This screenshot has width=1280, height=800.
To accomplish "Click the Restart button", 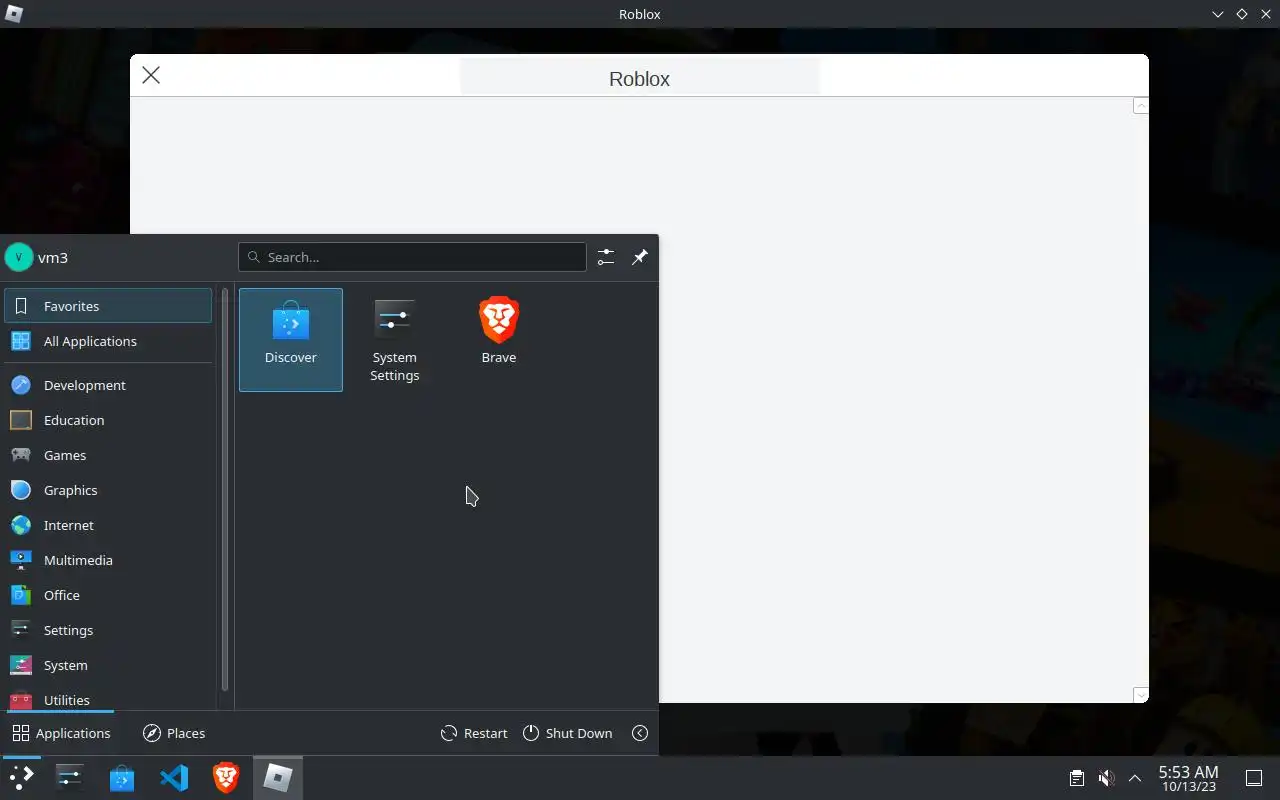I will (474, 733).
